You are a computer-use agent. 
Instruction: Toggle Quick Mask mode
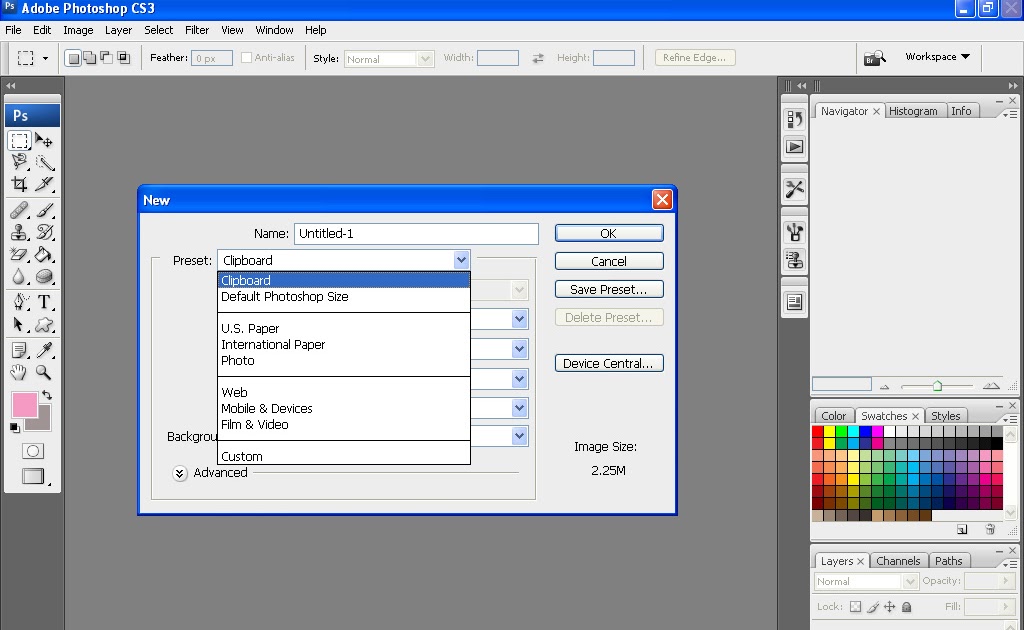pos(33,451)
